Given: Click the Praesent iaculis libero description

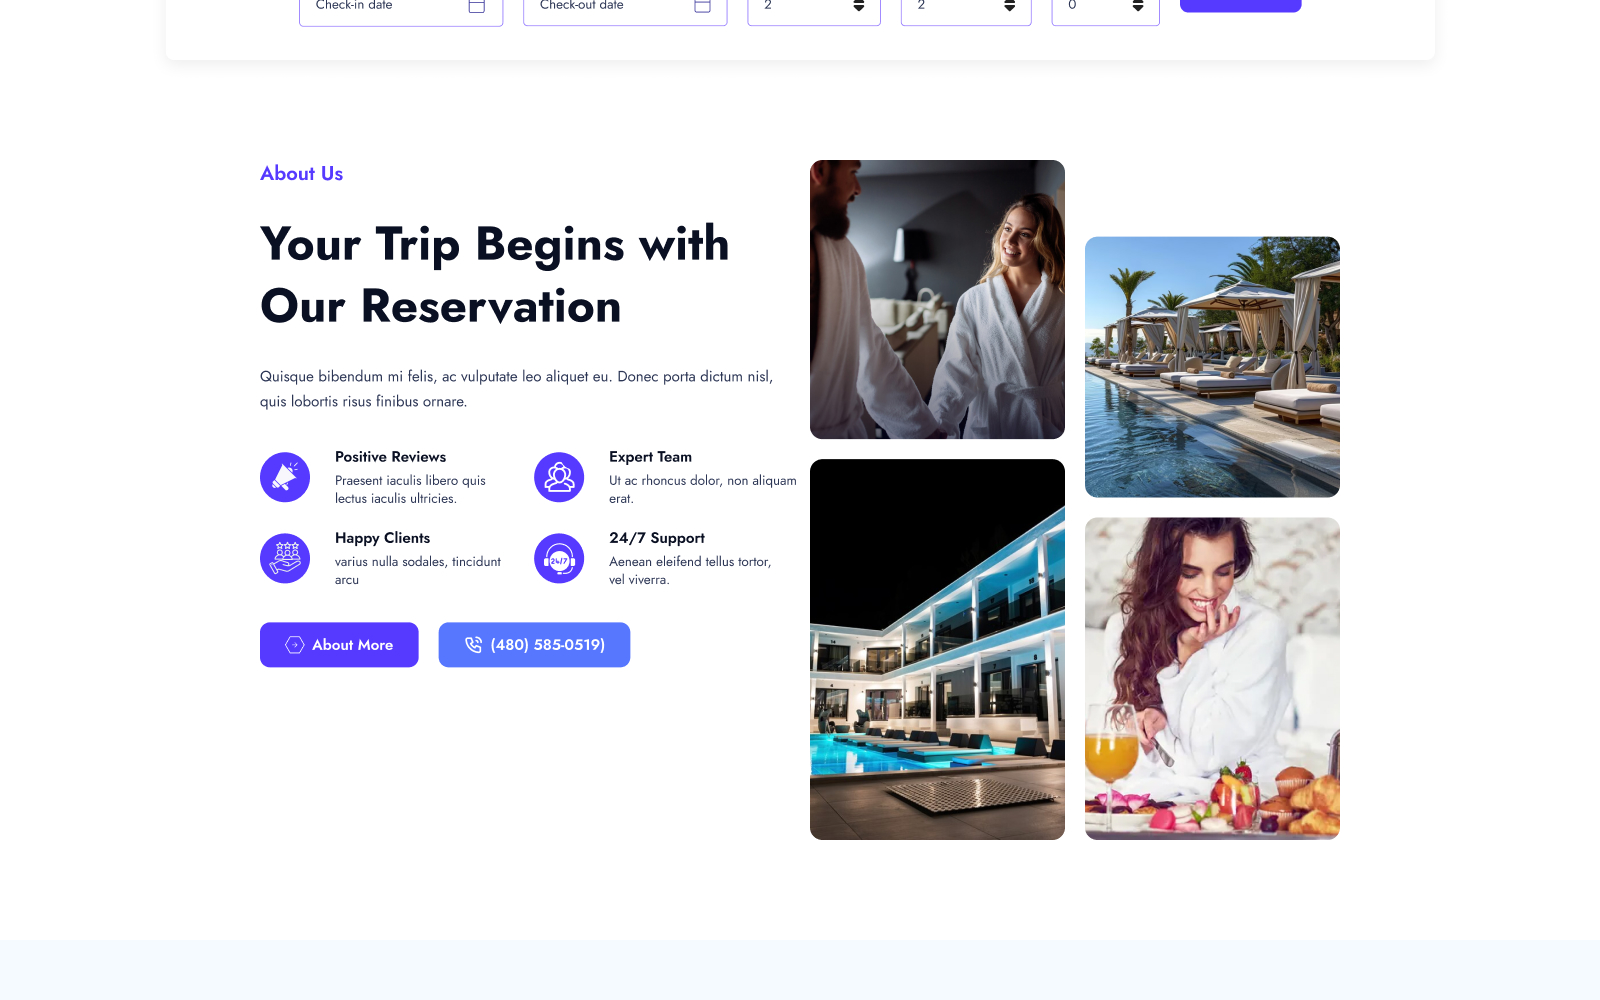Looking at the screenshot, I should coord(410,490).
